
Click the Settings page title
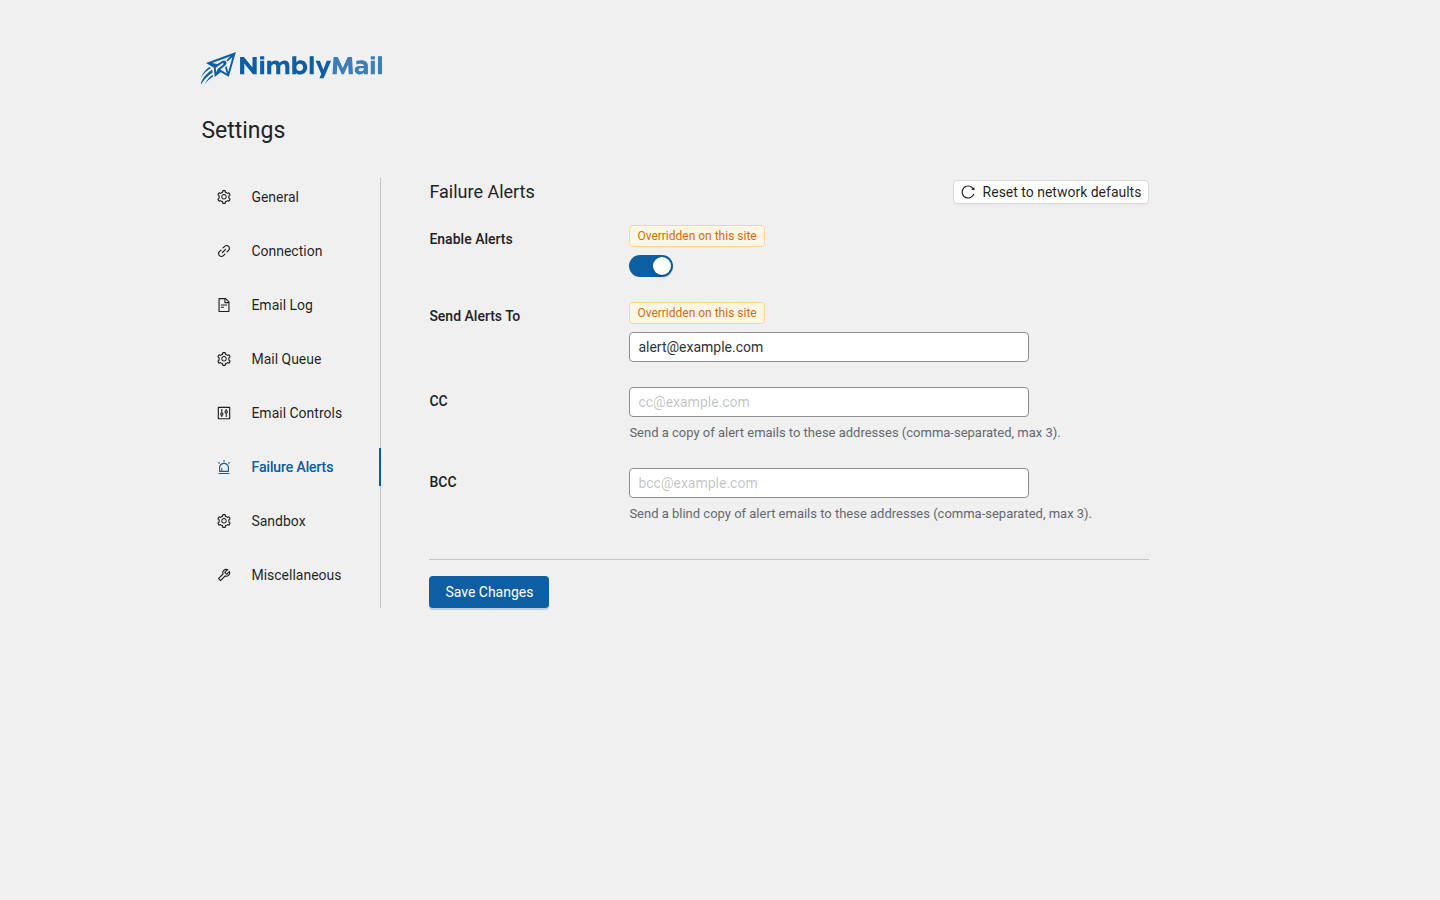click(243, 130)
